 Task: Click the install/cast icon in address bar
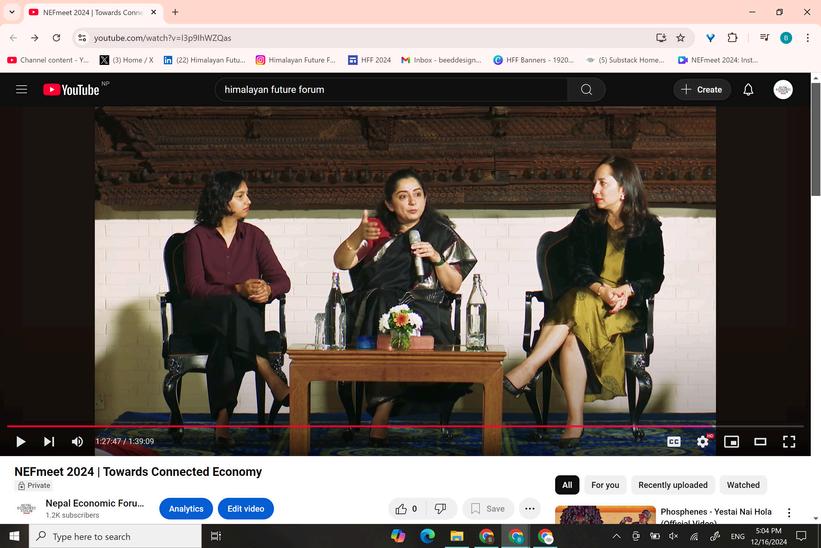click(x=661, y=38)
